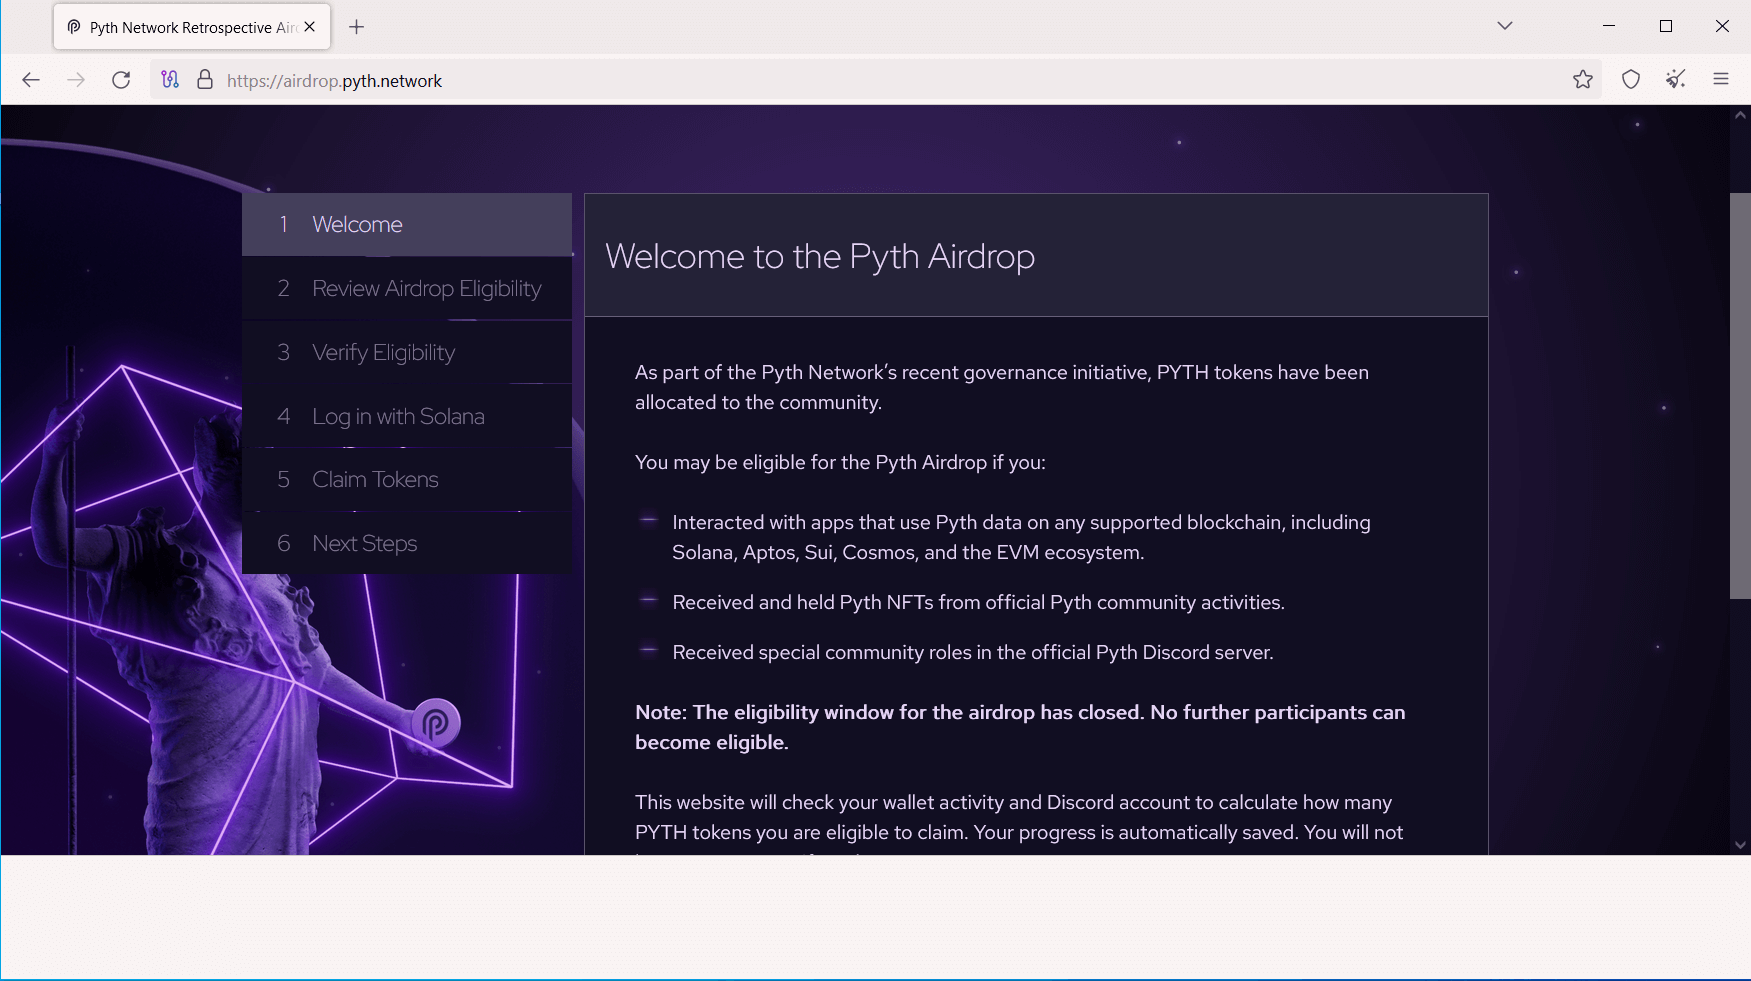The image size is (1751, 981).
Task: Click the address bar to edit the URL
Action: (700, 80)
